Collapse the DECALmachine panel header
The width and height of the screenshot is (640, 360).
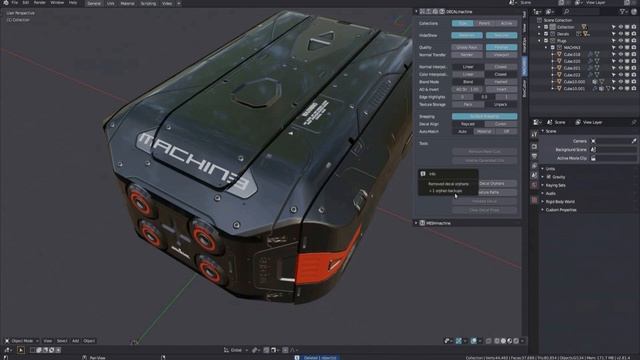[416, 12]
